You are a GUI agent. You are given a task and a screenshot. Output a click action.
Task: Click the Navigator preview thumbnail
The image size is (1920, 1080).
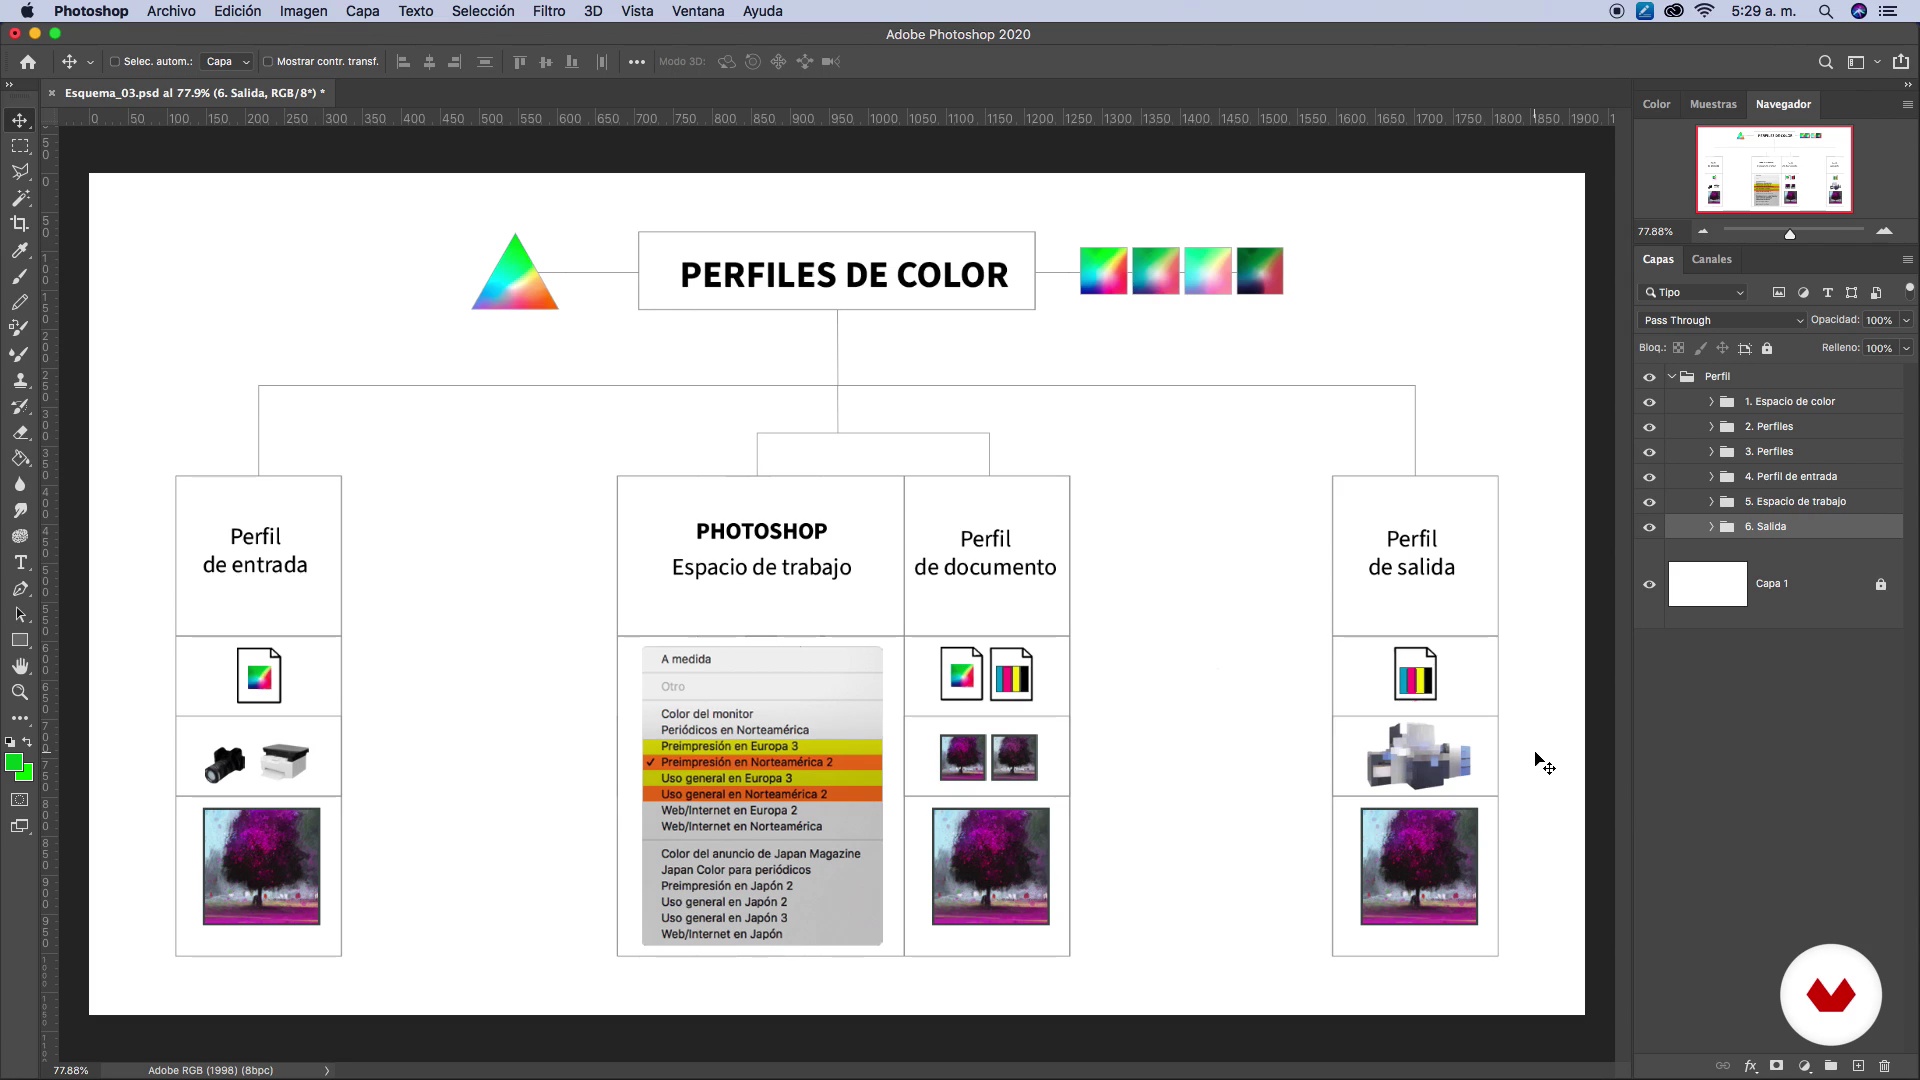[1774, 169]
